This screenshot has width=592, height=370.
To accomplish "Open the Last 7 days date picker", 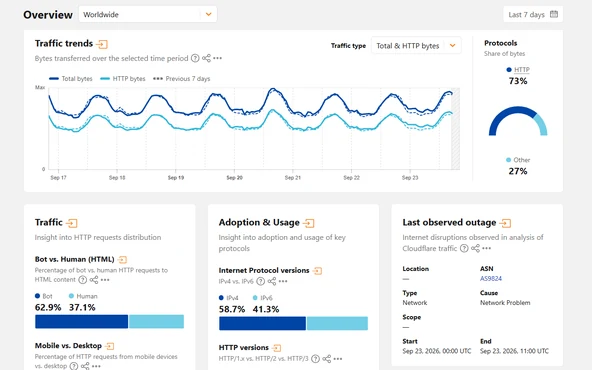I will coord(533,14).
